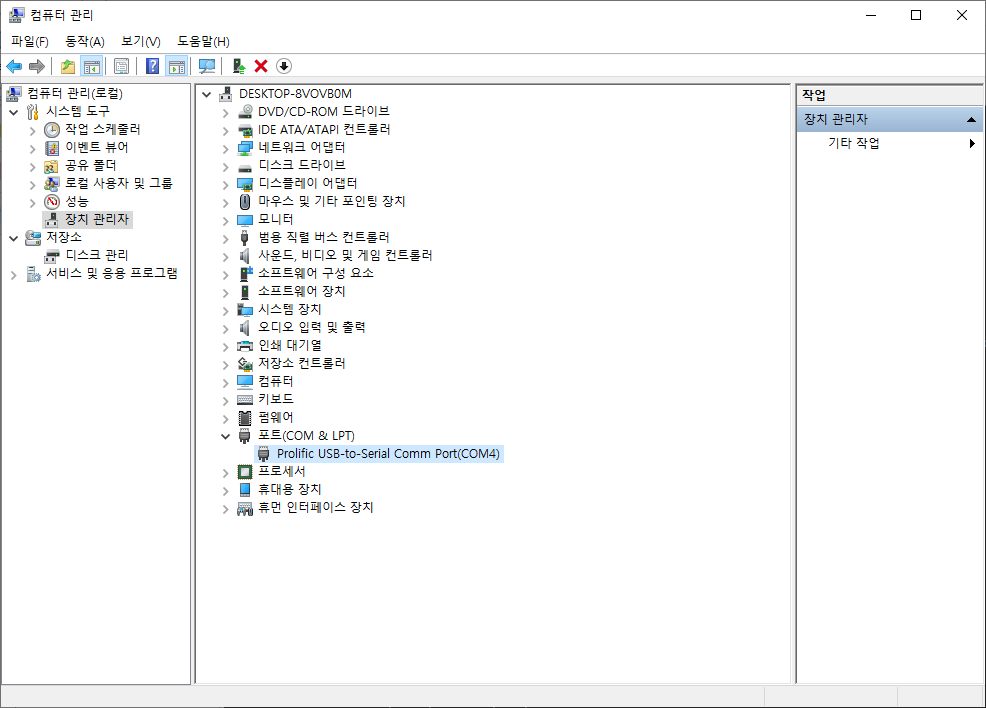This screenshot has height=708, width=986.
Task: Select 장치 관리자 in the left tree
Action: coord(97,219)
